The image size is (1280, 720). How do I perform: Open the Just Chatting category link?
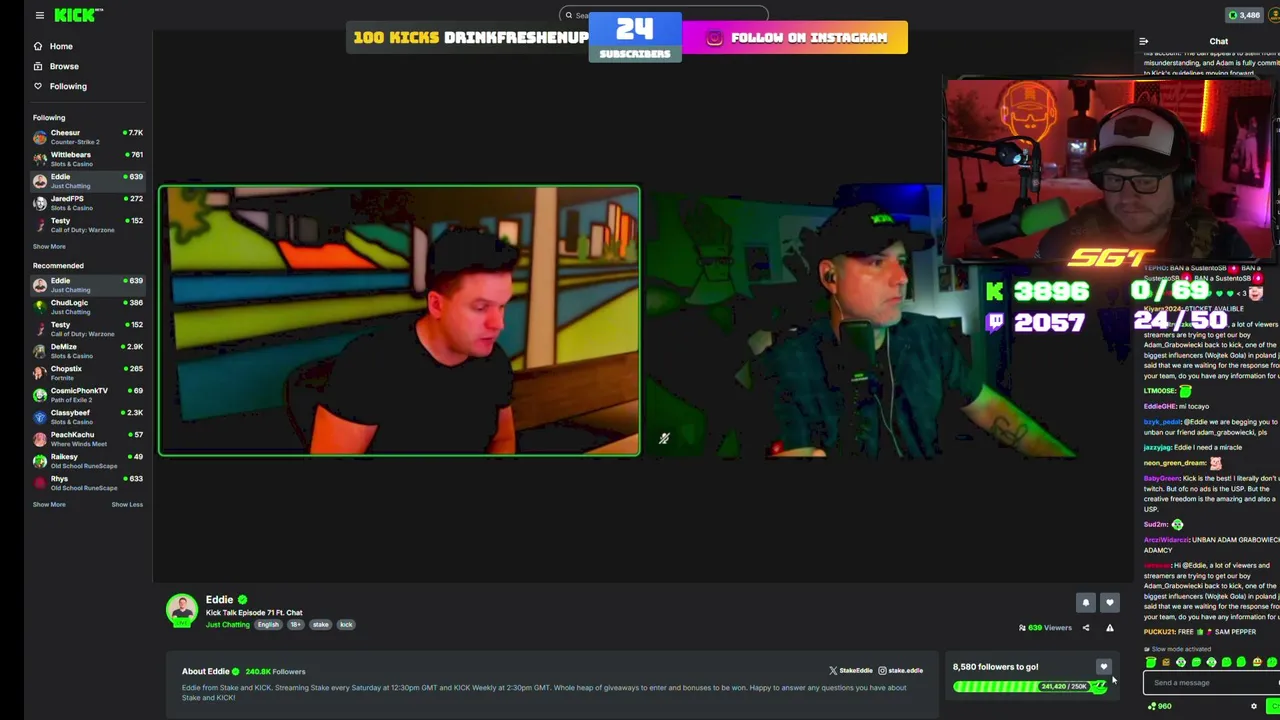click(x=228, y=625)
